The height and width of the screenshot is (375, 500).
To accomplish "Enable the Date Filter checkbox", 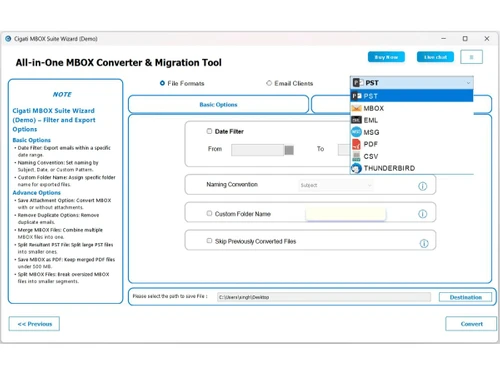I will (209, 131).
